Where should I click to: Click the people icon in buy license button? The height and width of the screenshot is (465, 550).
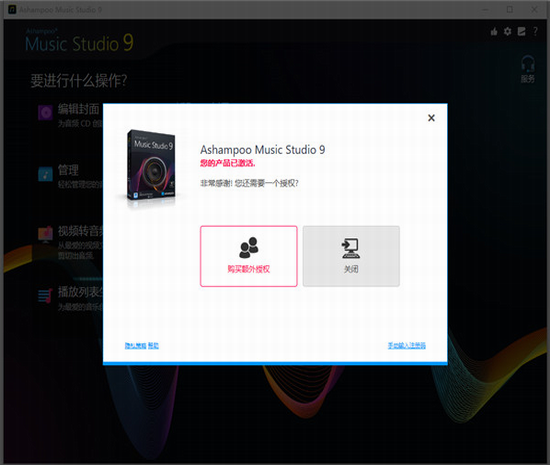(249, 247)
